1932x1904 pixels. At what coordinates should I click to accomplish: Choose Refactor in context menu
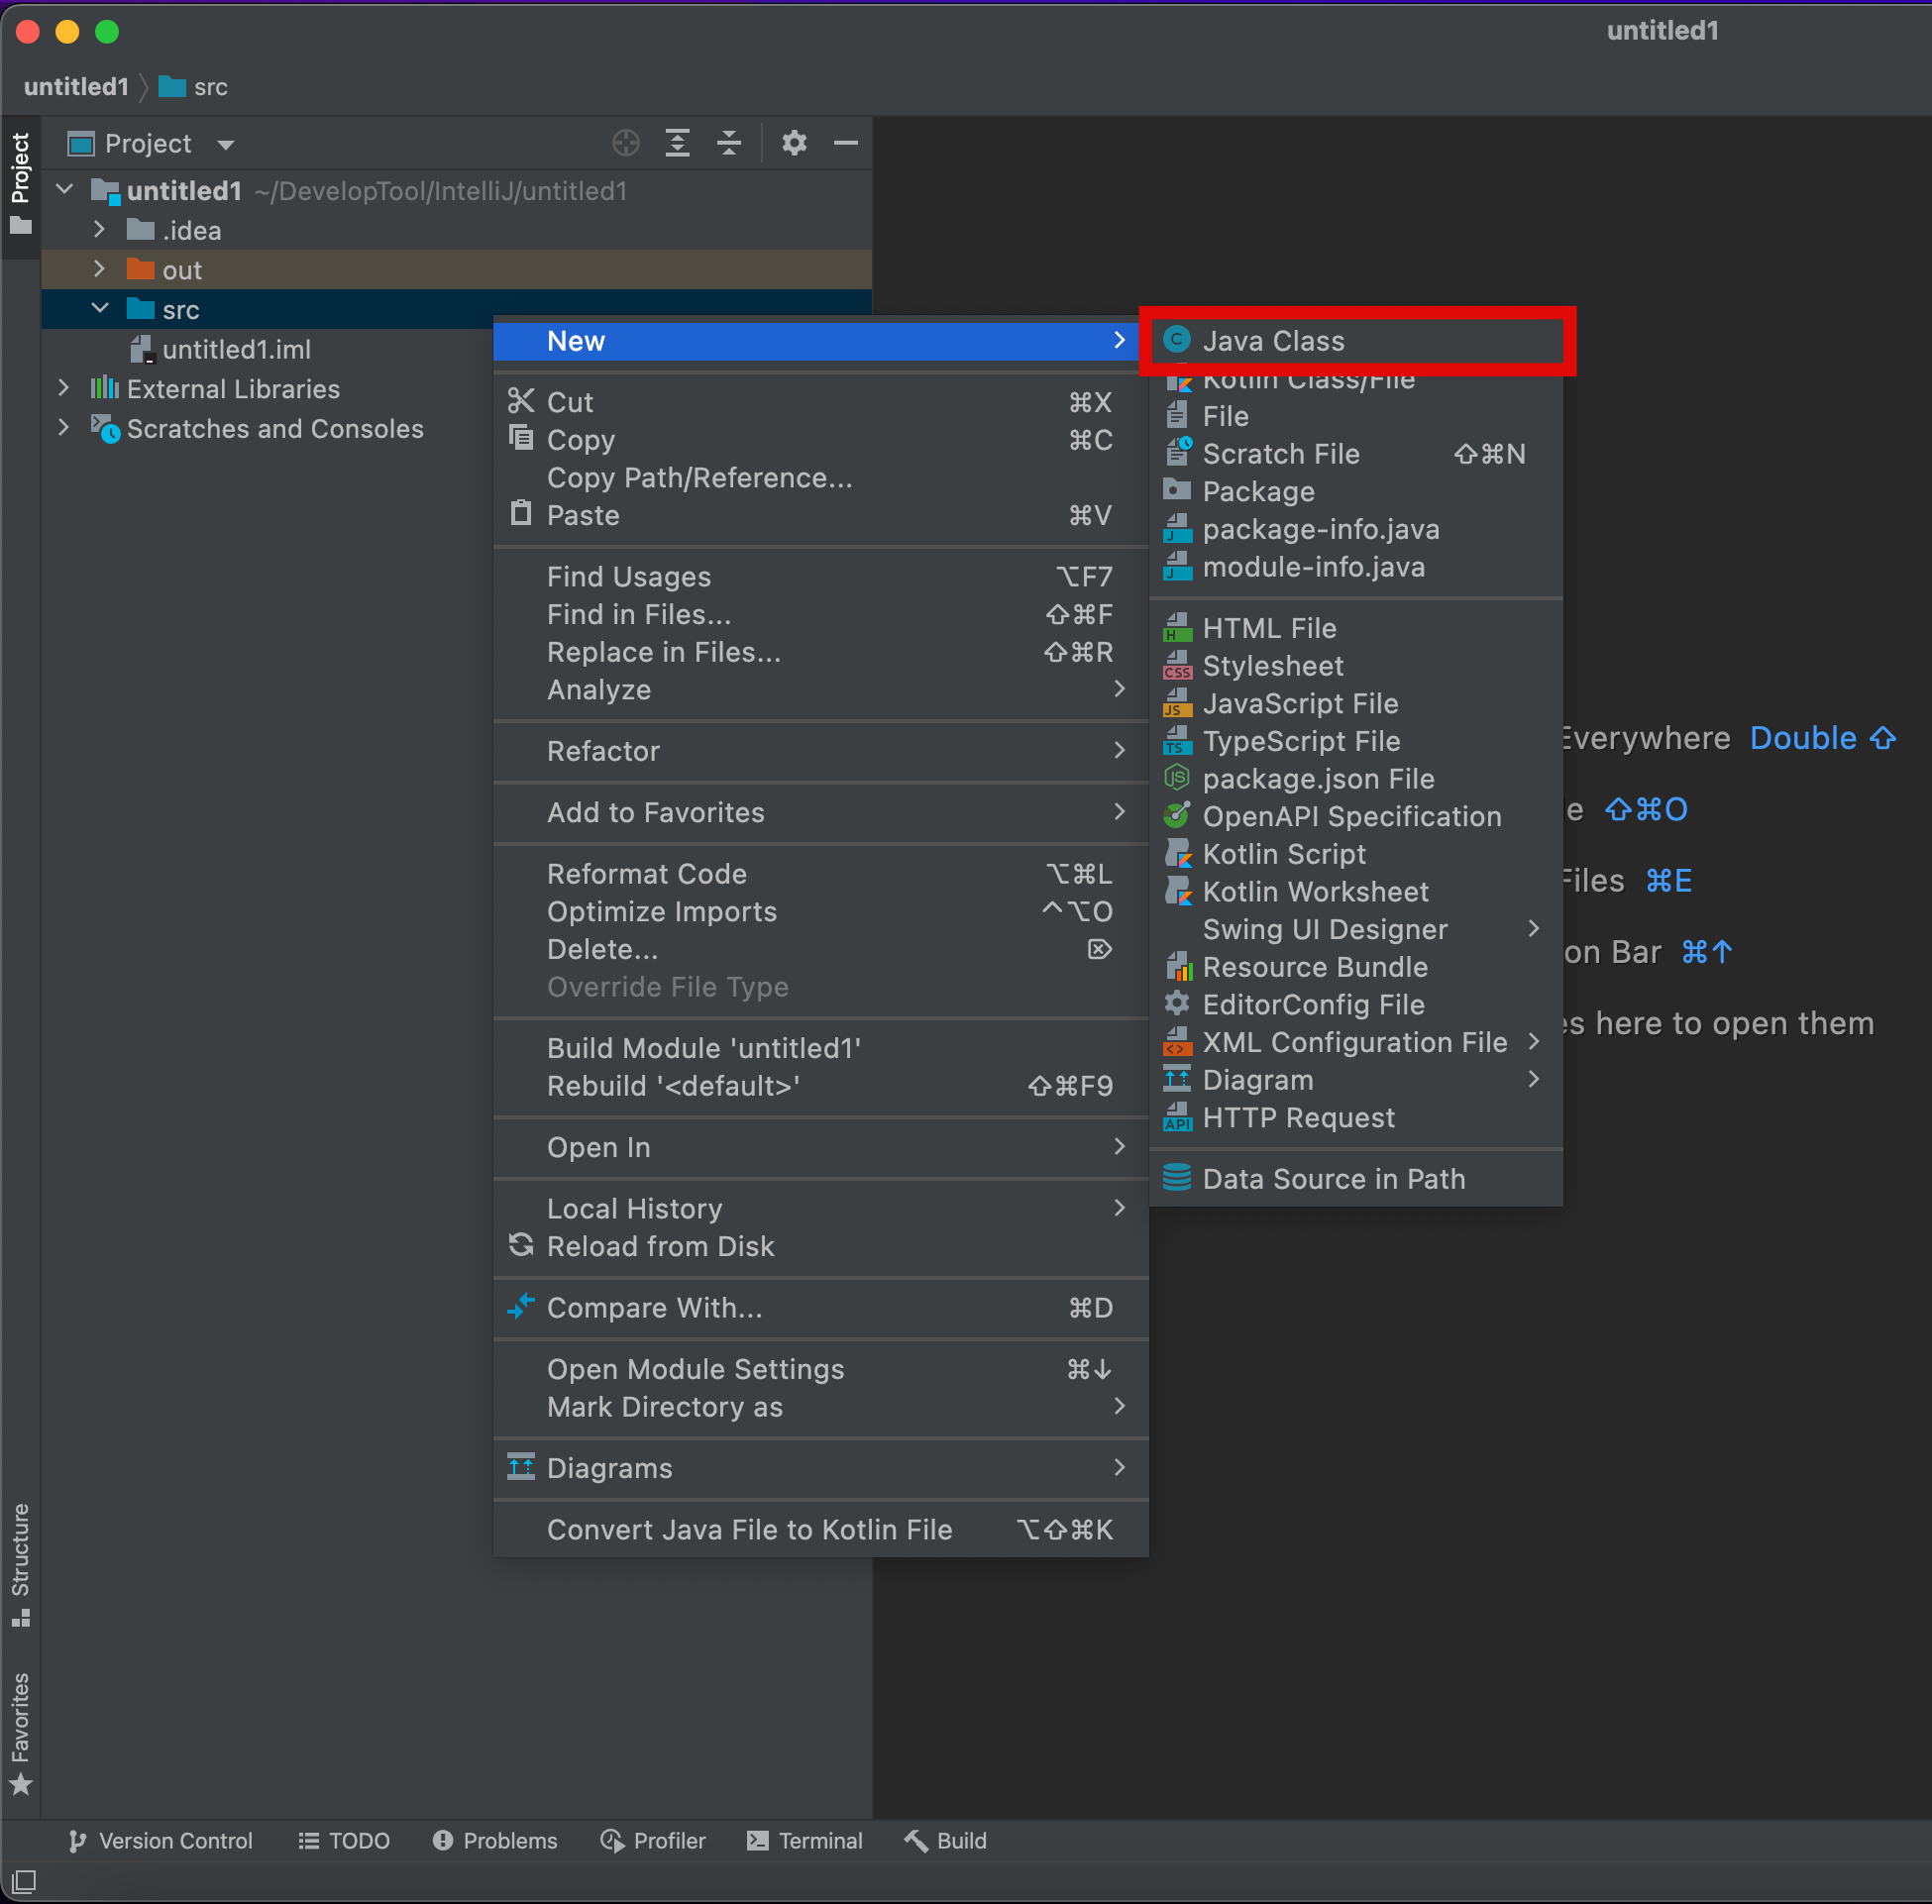click(x=603, y=751)
